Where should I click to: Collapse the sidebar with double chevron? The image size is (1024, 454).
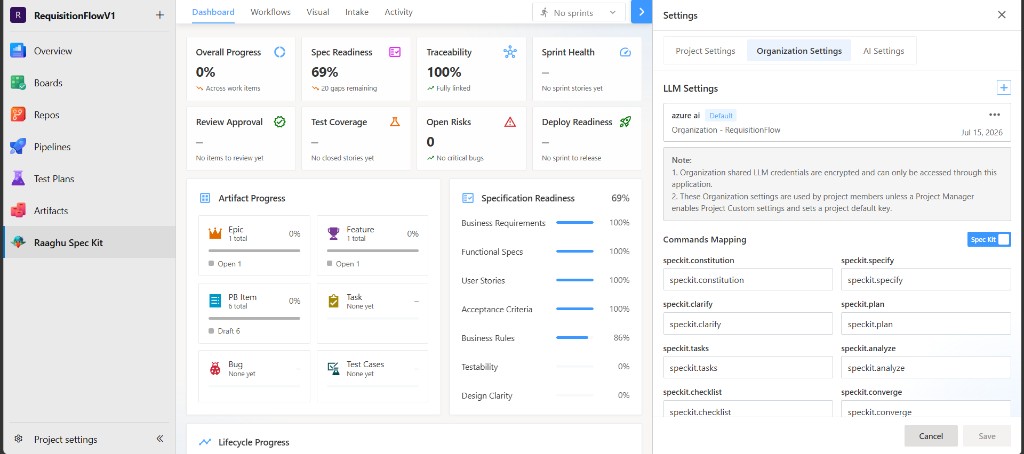coord(159,439)
